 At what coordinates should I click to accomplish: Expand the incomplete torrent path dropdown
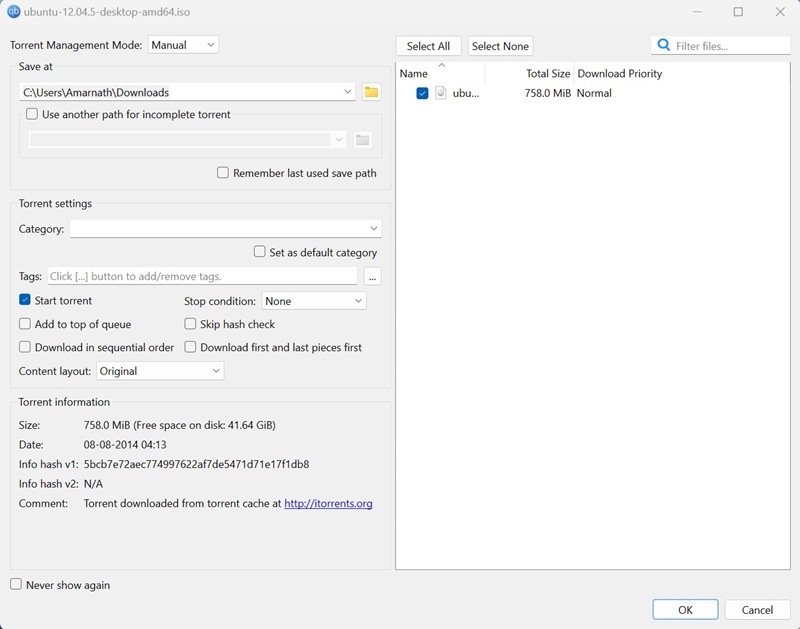pyautogui.click(x=339, y=139)
